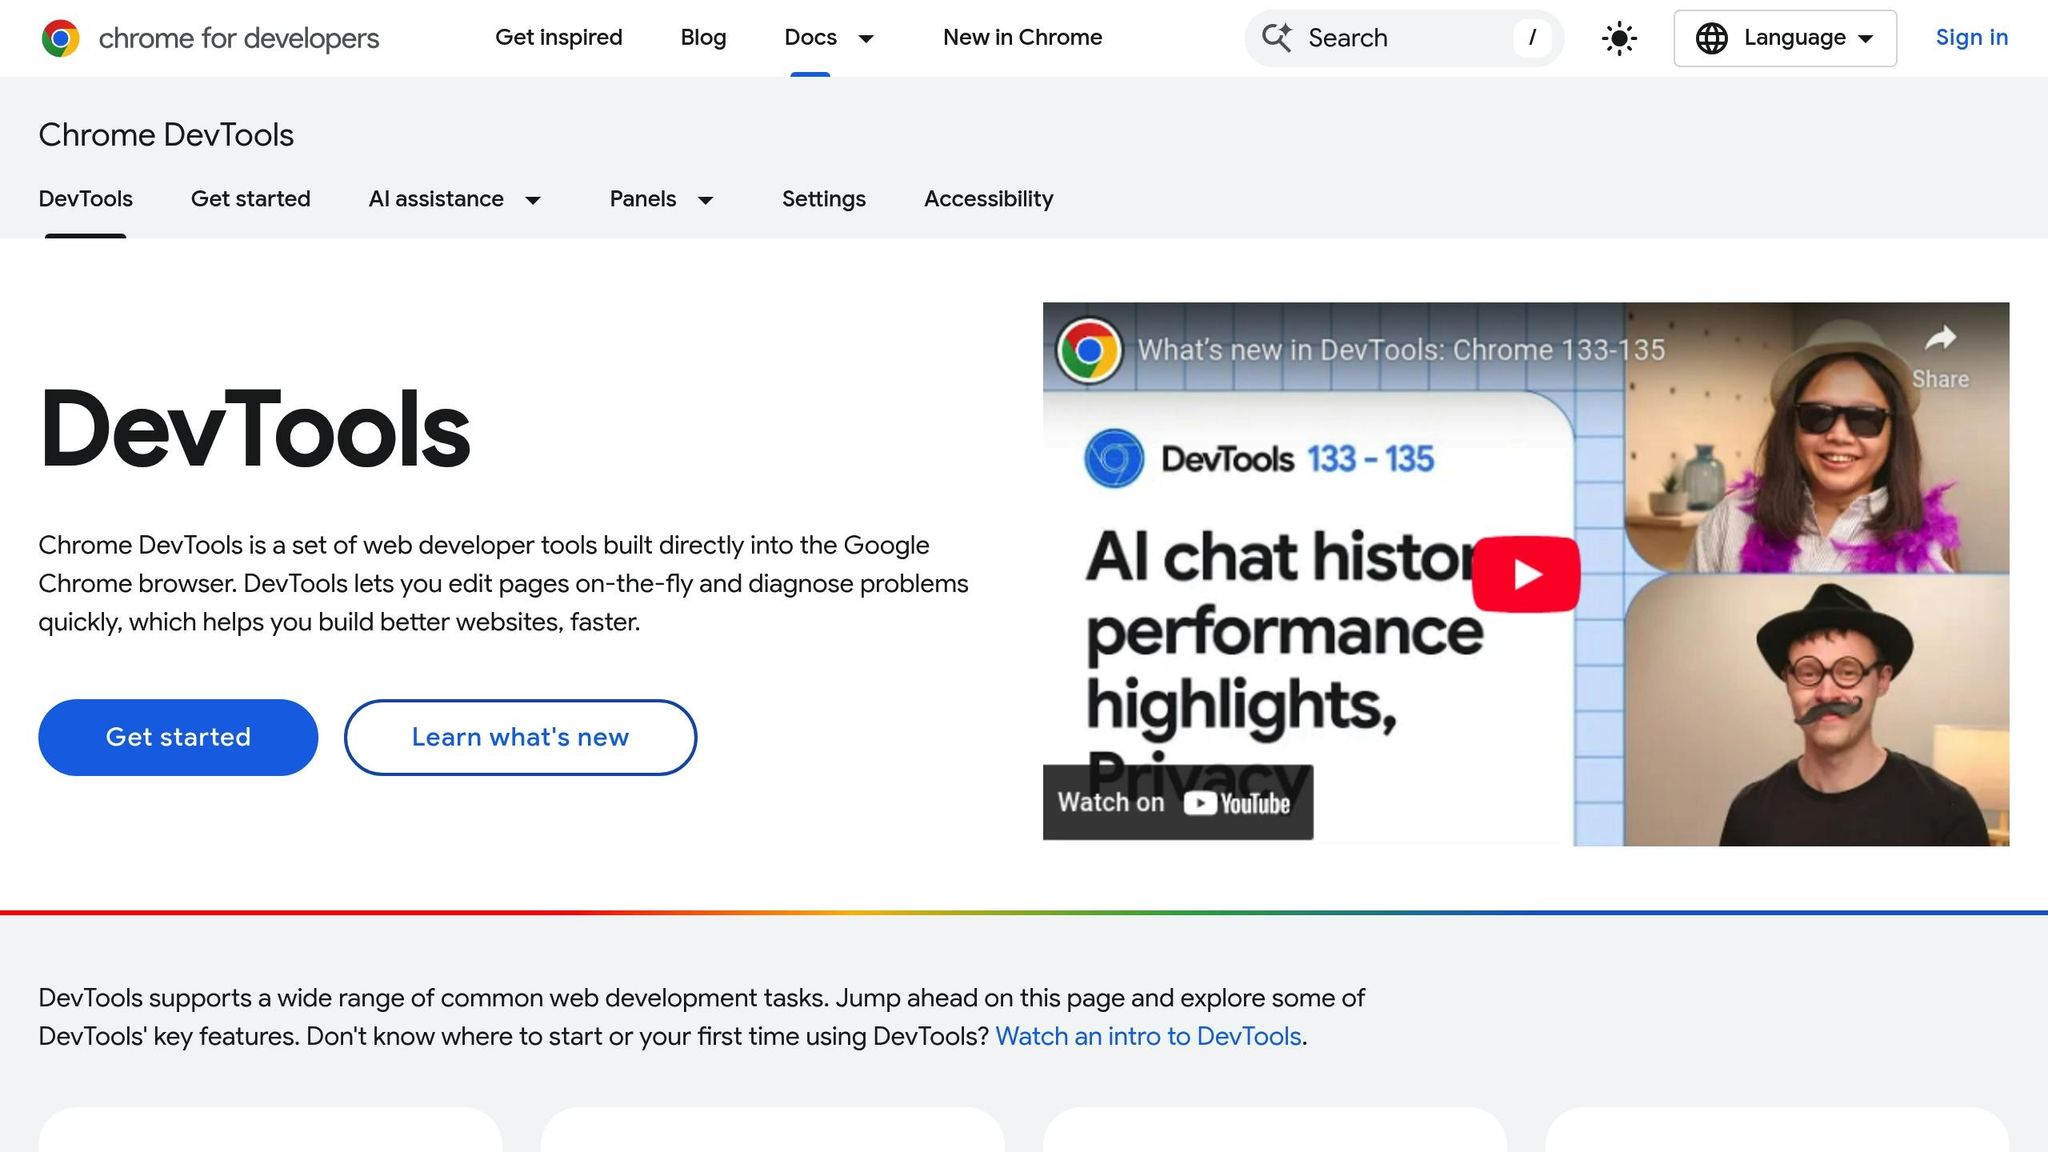Open the Blog menu item

(703, 38)
